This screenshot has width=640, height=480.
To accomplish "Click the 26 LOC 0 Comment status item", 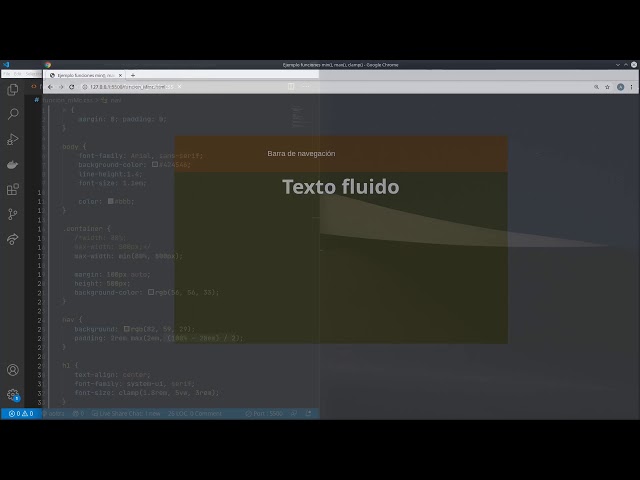I will (195, 414).
